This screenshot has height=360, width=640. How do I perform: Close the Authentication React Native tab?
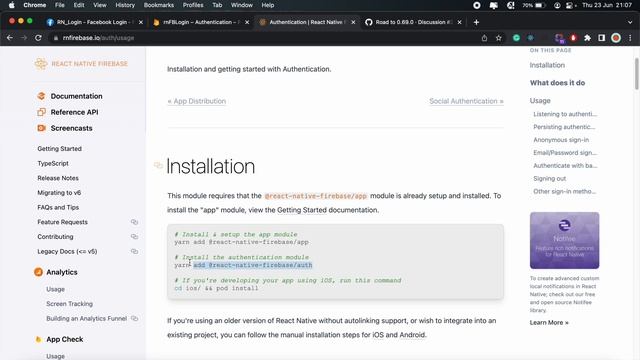coord(353,22)
